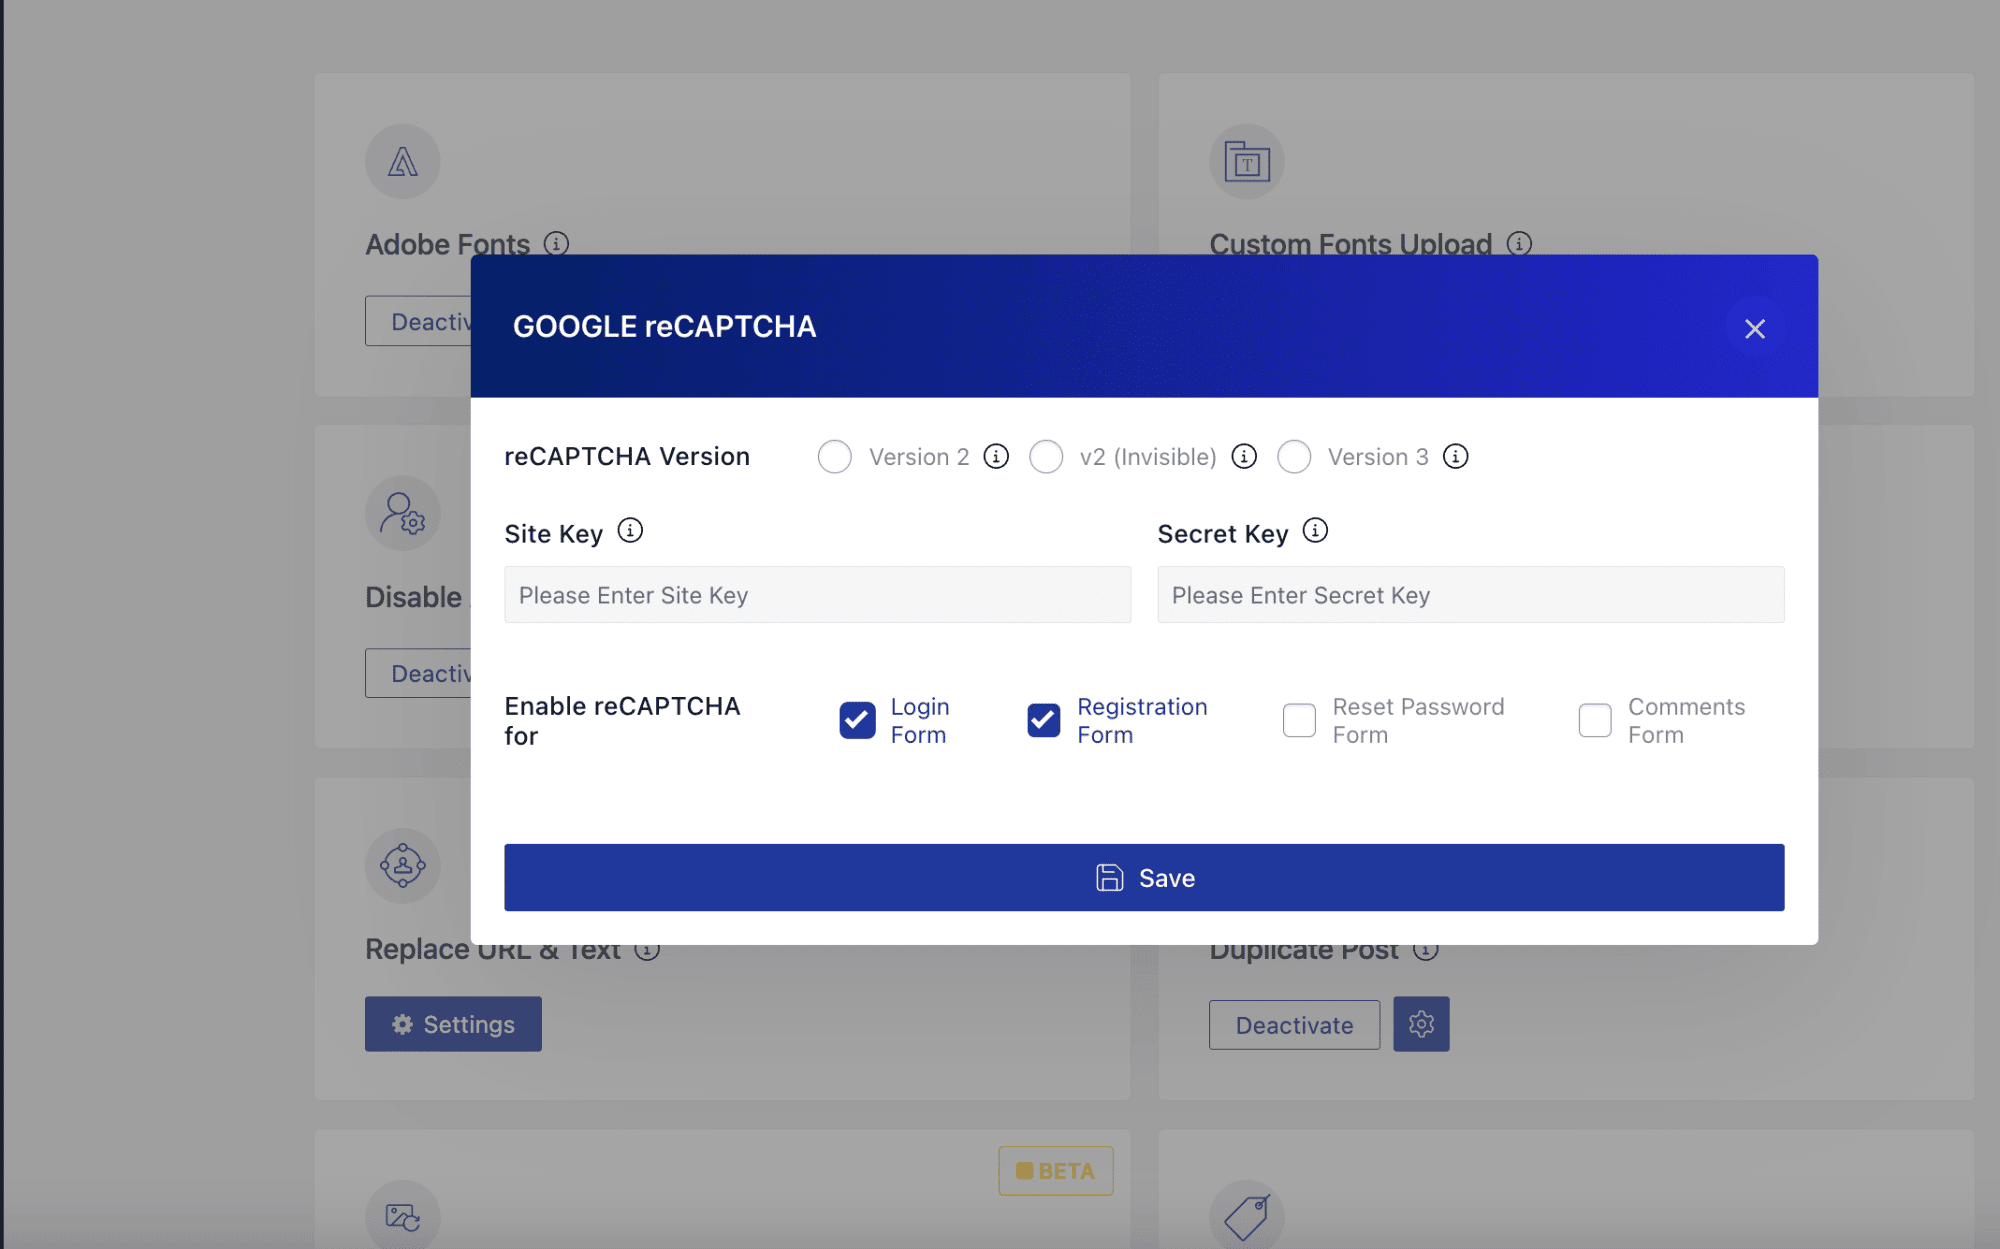Image resolution: width=2000 pixels, height=1249 pixels.
Task: Show Adobe Fonts info tooltip
Action: (x=556, y=243)
